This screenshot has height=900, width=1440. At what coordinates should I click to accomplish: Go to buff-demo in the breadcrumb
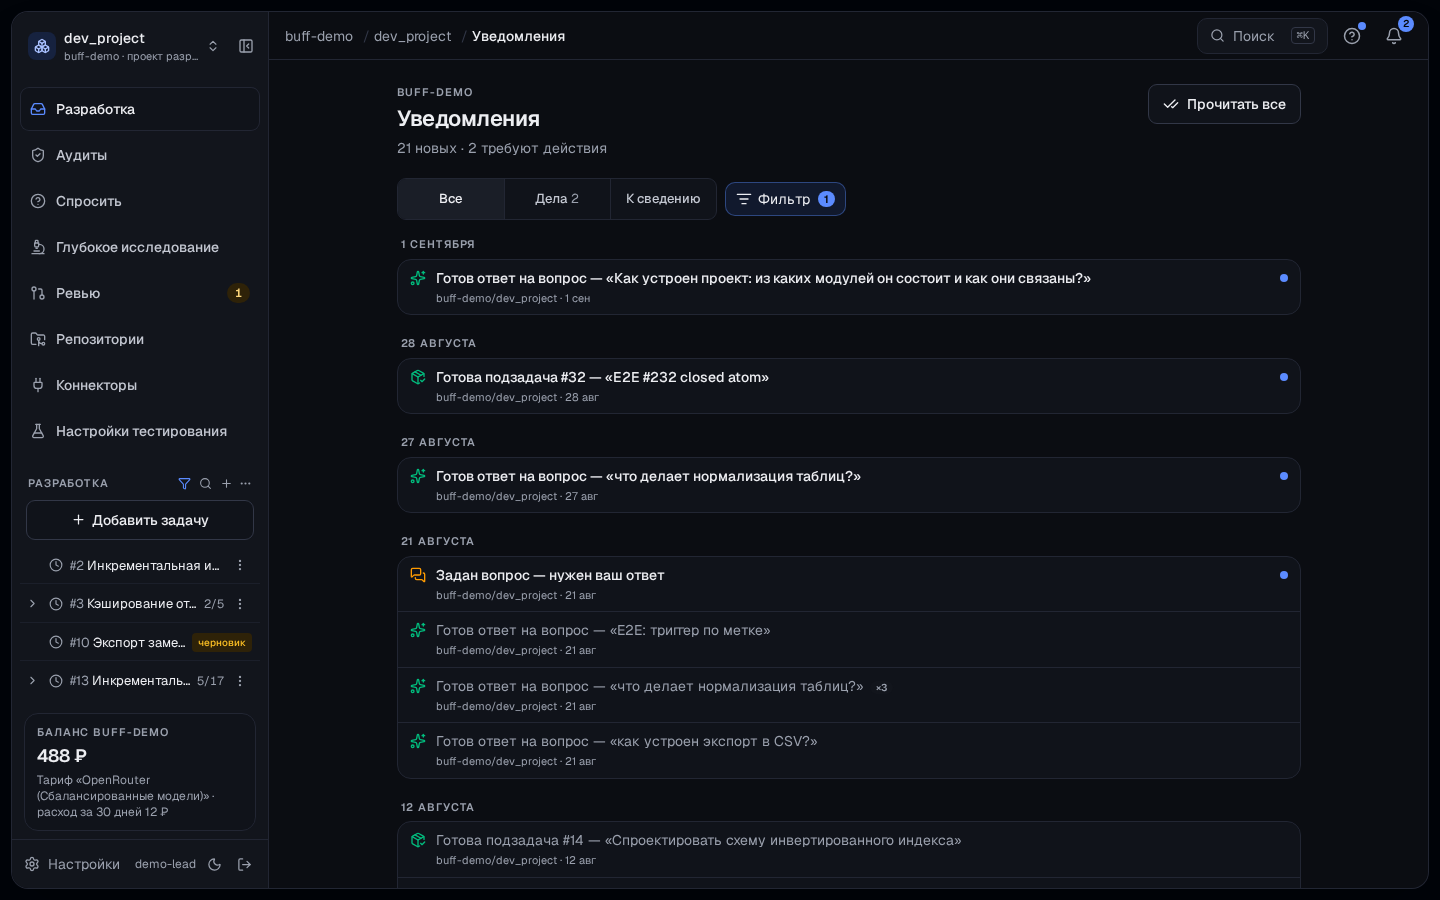[x=319, y=36]
